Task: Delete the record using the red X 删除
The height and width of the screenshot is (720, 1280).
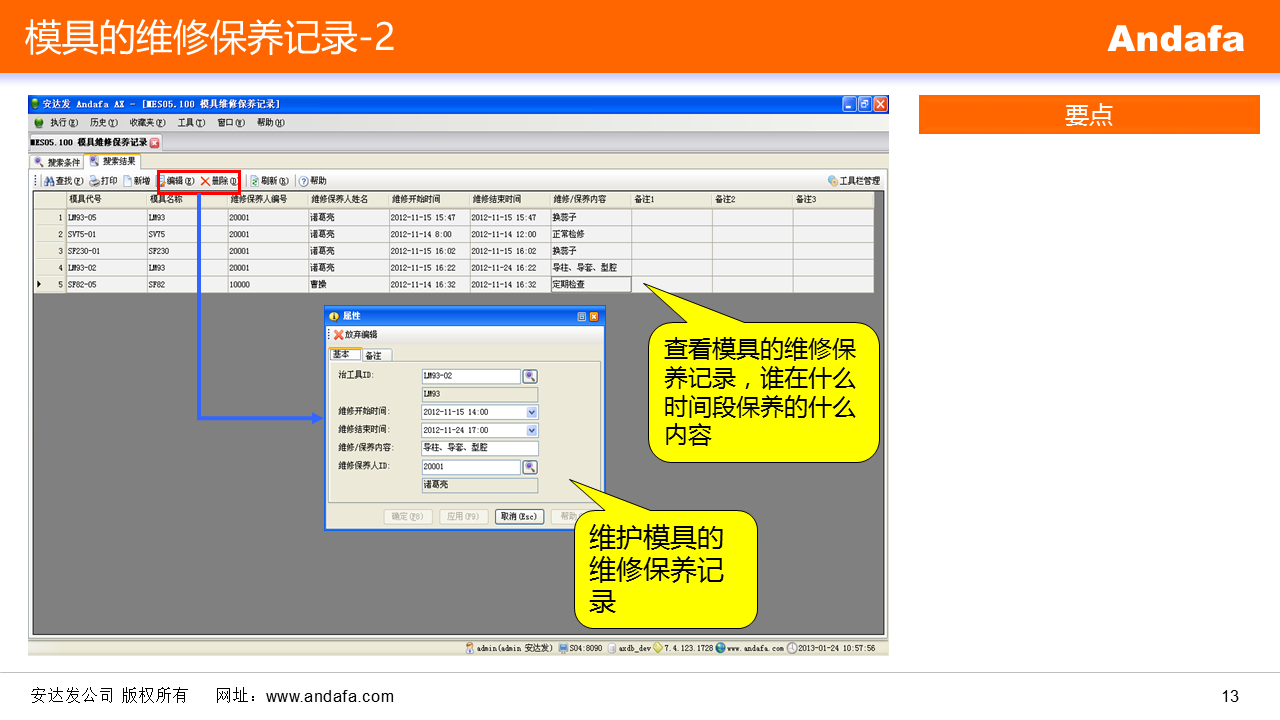Action: click(x=206, y=181)
